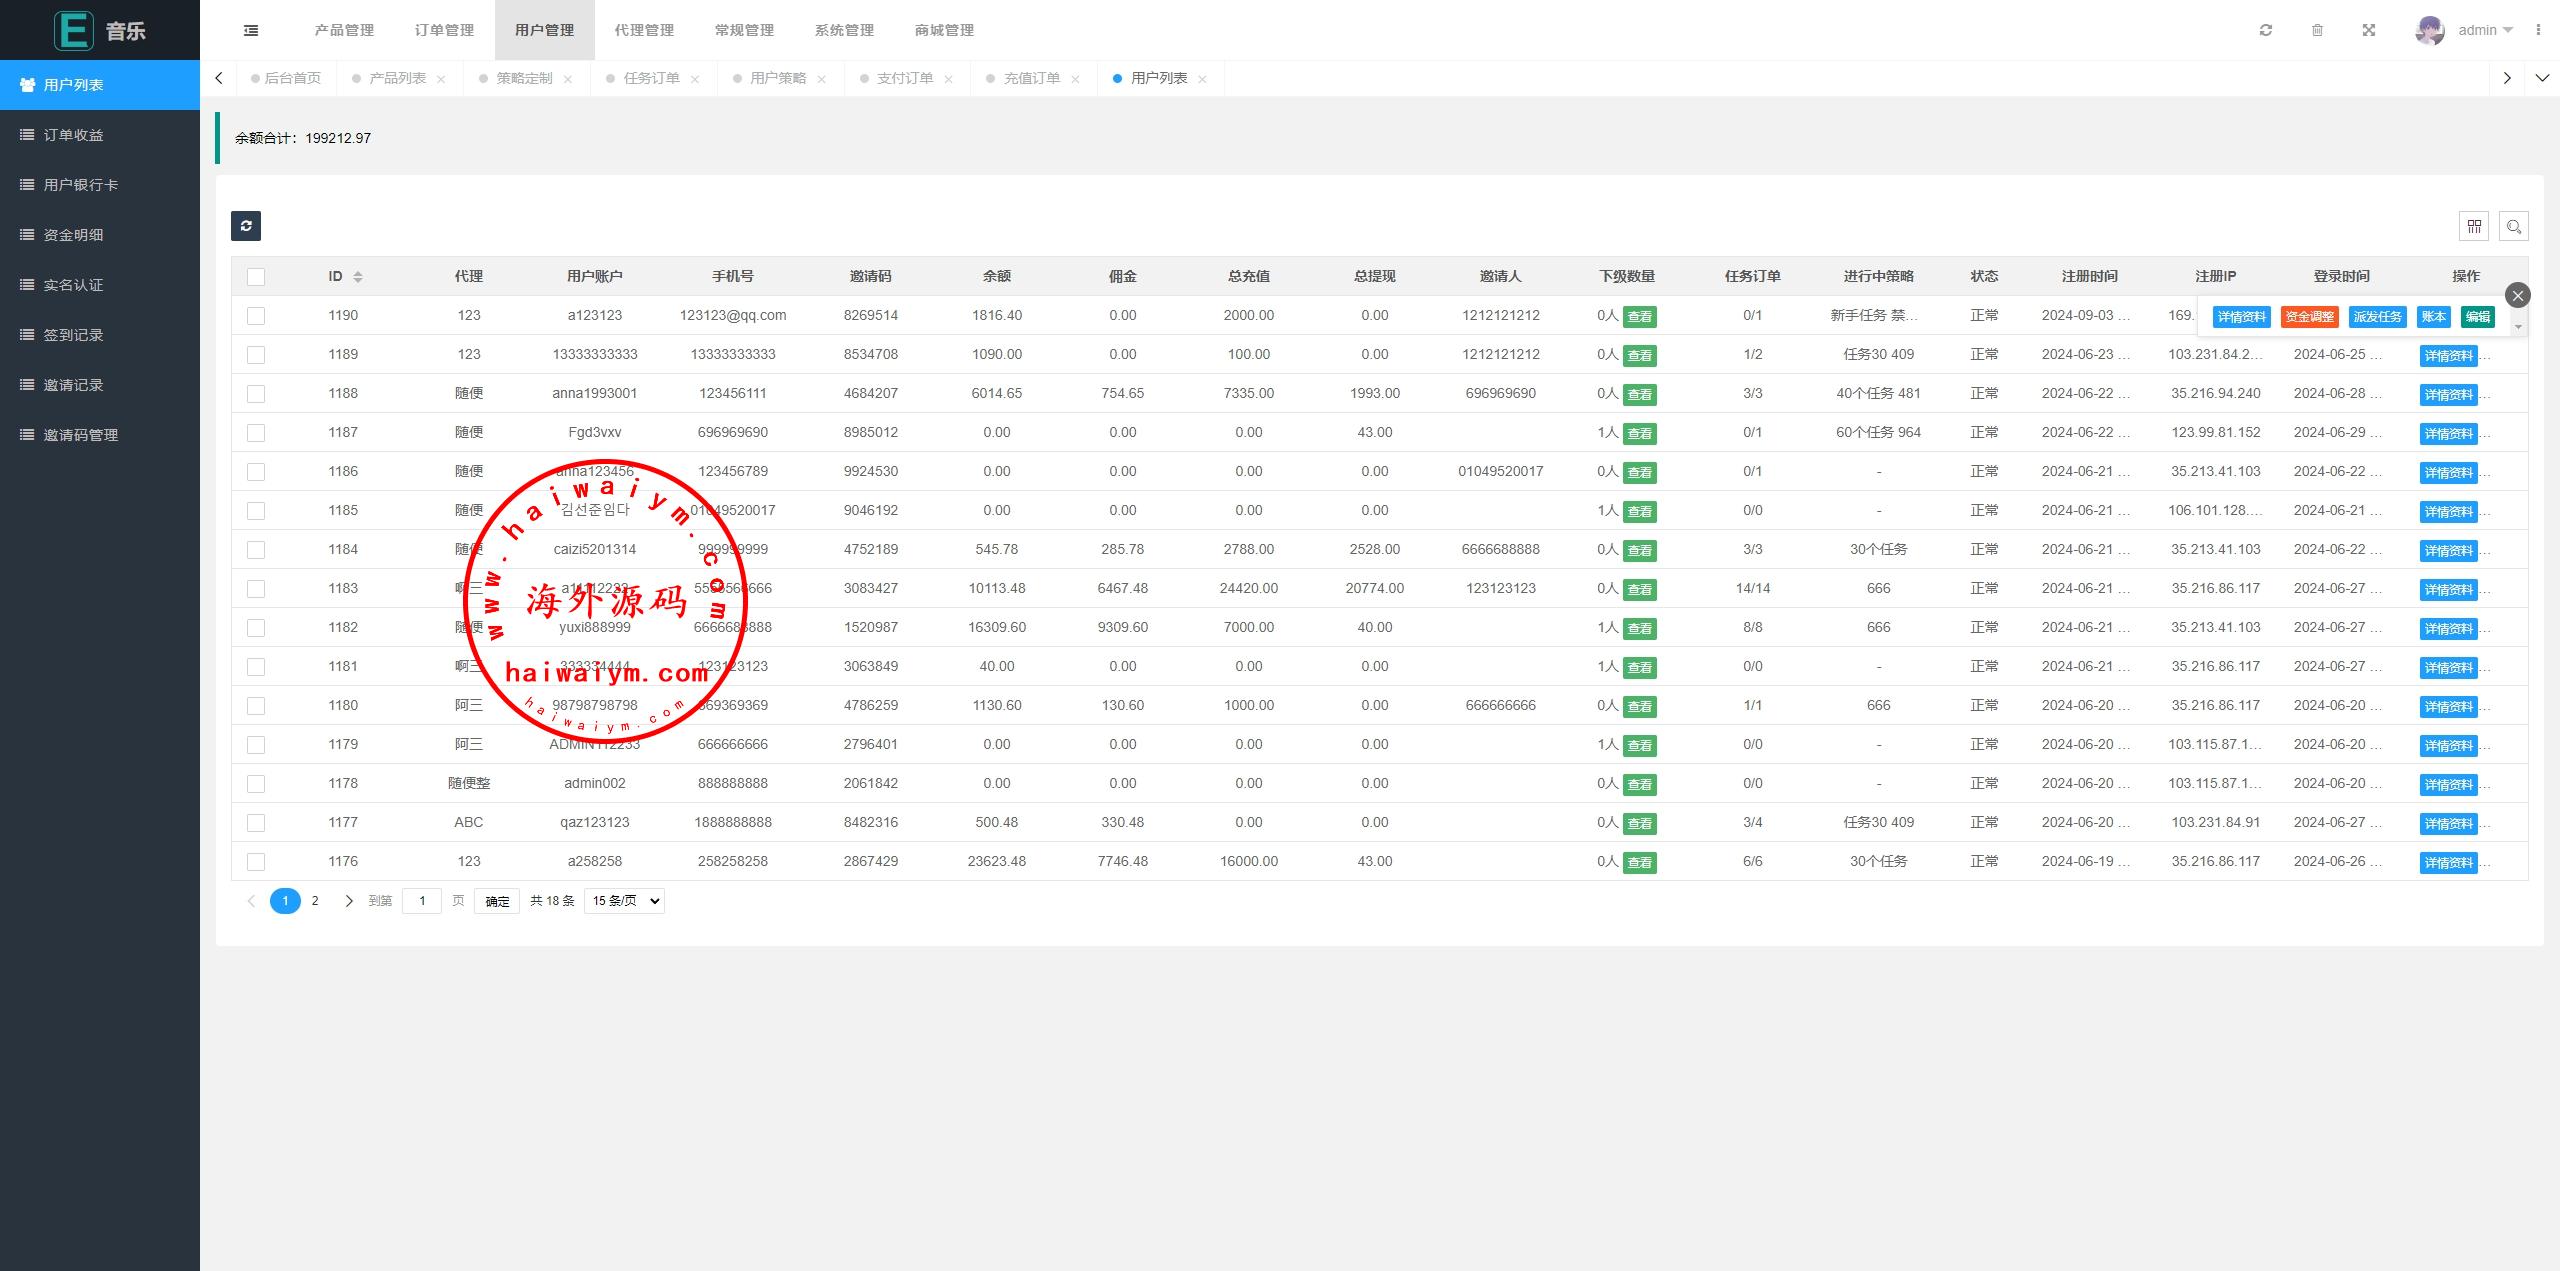Image resolution: width=2560 pixels, height=1271 pixels.
Task: Click the sidebar collapse hamburger icon
Action: pos(251,30)
